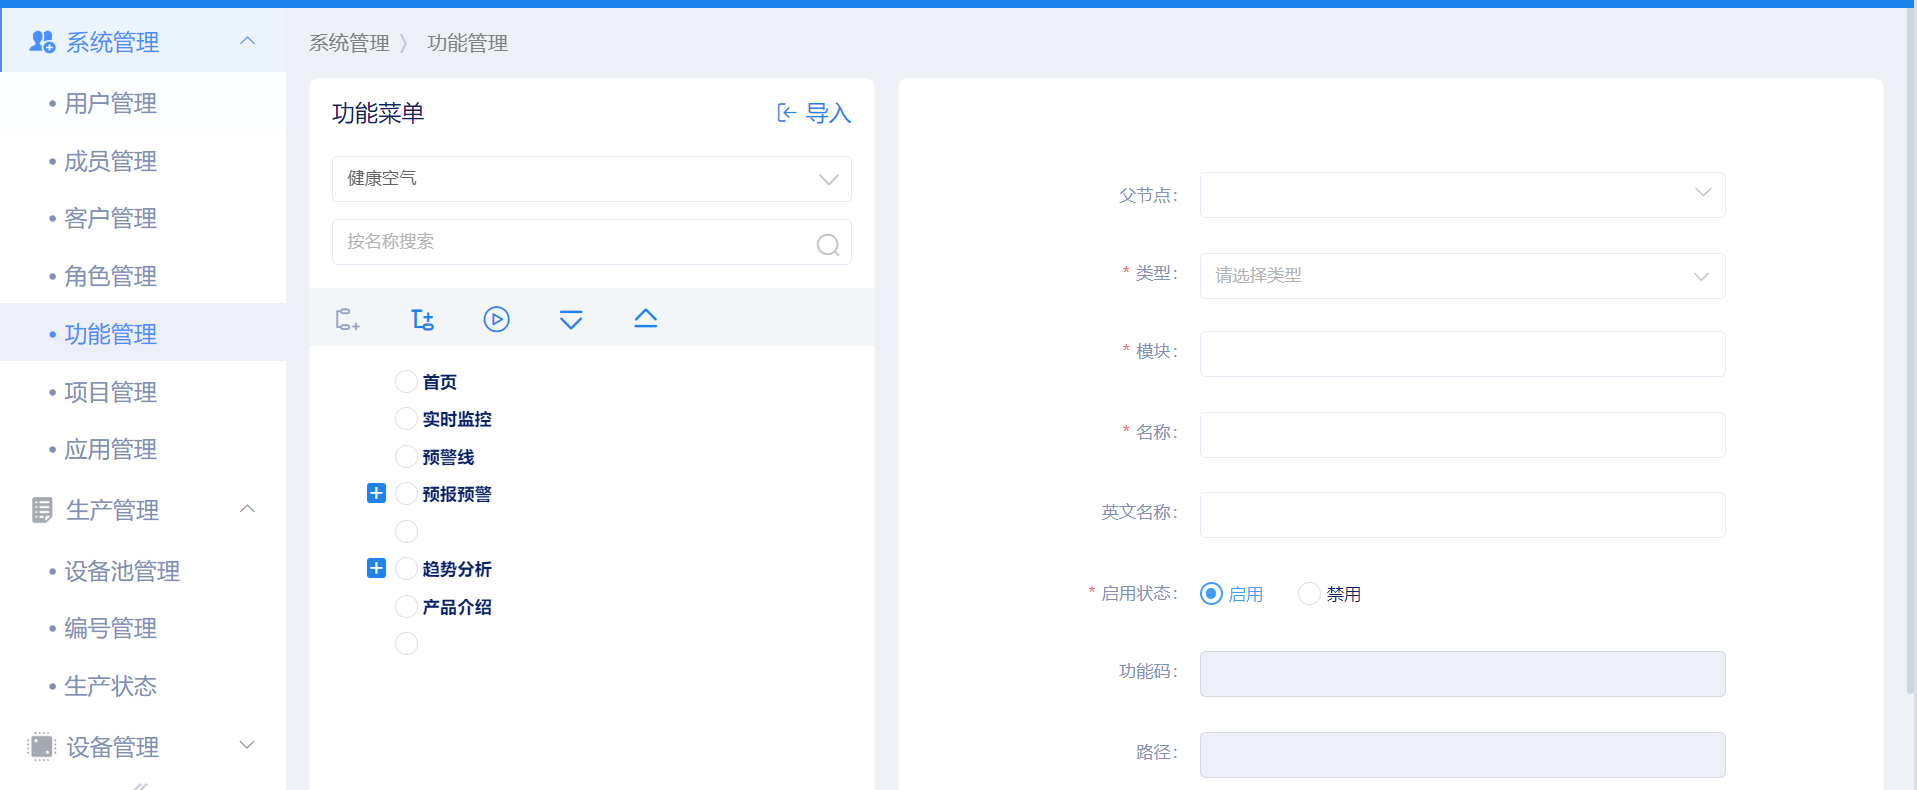Screen dimensions: 1917x790
Task: Click the 设备管理 chip icon in sidebar
Action: (x=42, y=746)
